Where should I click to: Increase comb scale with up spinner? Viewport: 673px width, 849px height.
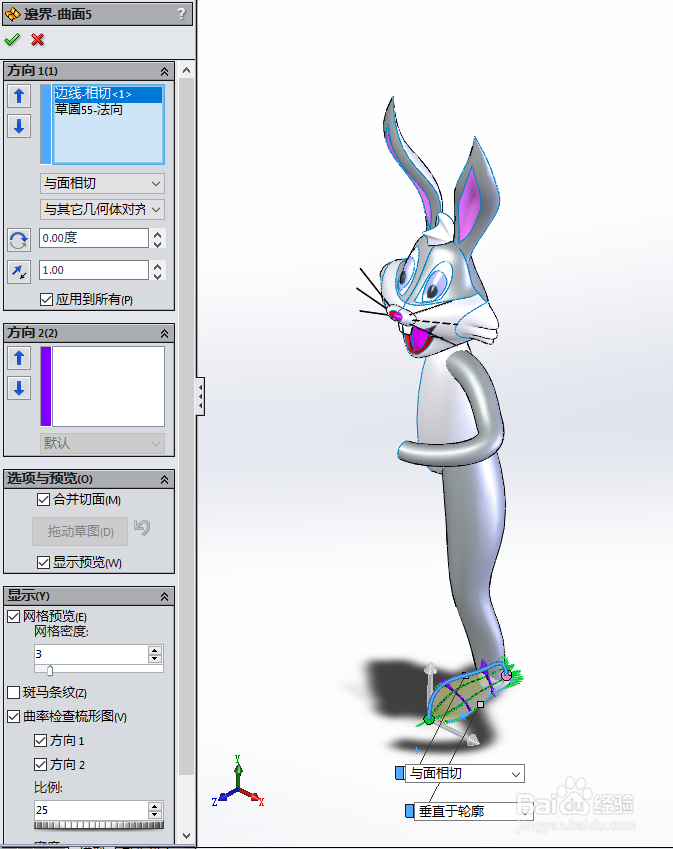click(155, 806)
